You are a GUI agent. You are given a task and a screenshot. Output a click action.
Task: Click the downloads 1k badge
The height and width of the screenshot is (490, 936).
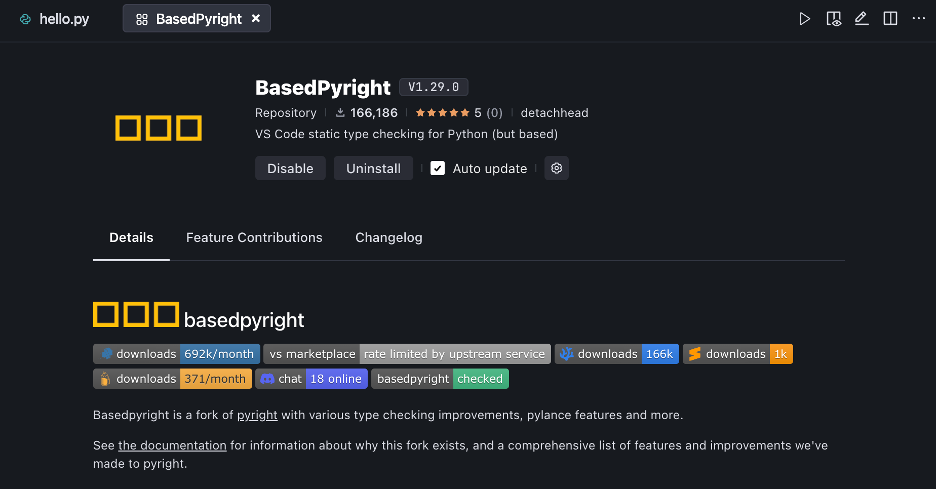pos(737,354)
